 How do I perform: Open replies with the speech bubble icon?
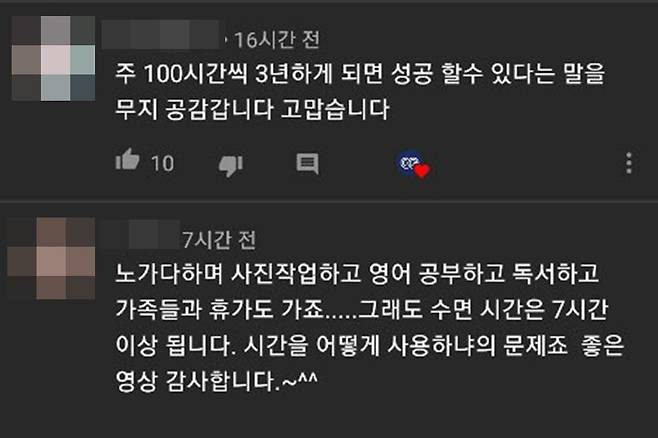(307, 164)
